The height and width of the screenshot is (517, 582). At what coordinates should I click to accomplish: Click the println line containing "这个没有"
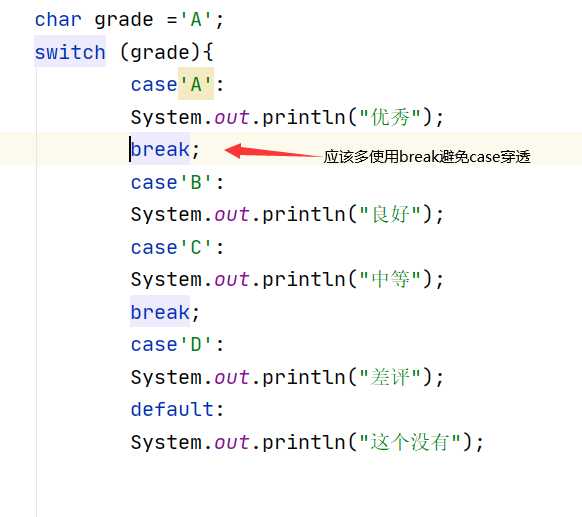pyautogui.click(x=307, y=442)
